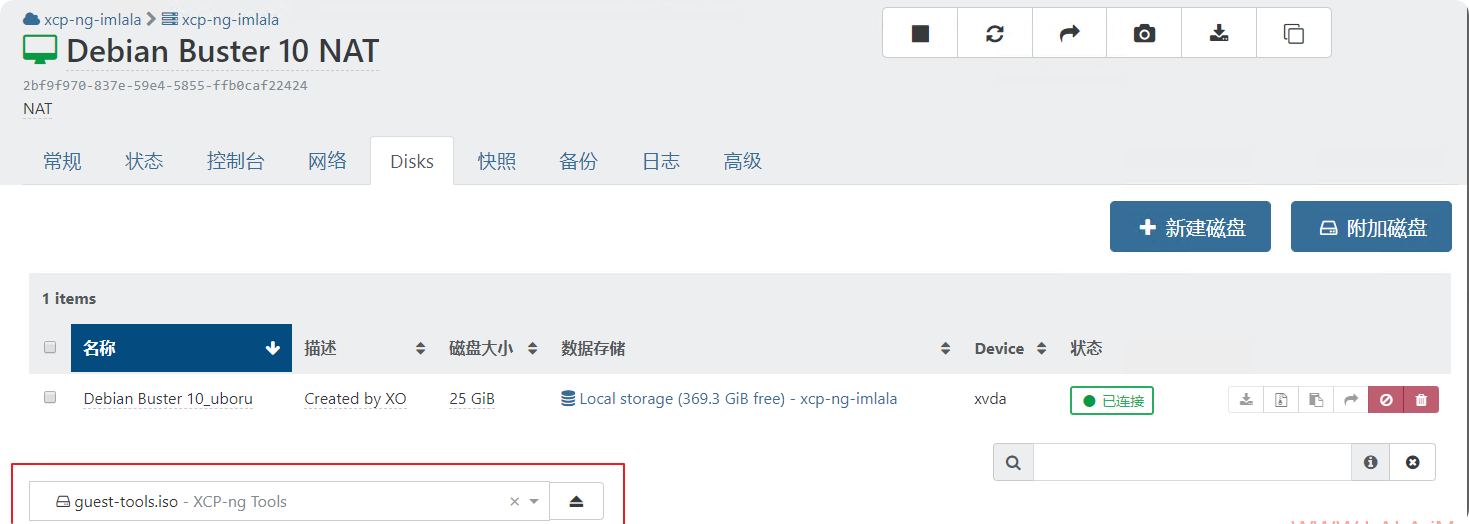This screenshot has width=1469, height=524.
Task: Click the search magnifier icon
Action: (1013, 462)
